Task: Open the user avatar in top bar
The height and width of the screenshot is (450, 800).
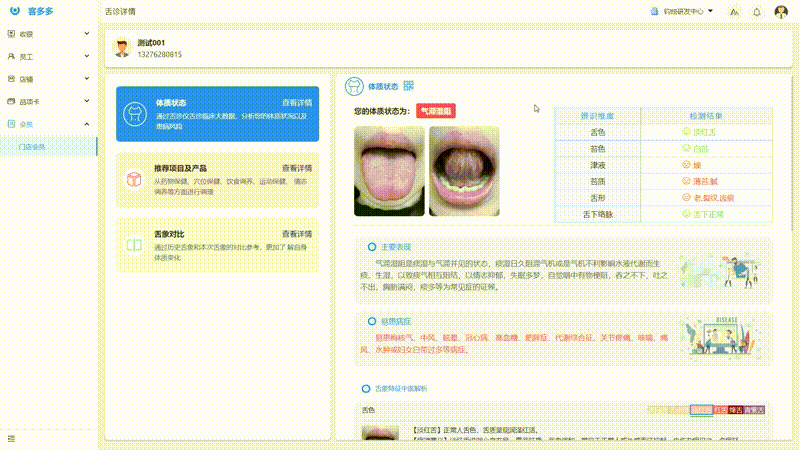Action: click(781, 11)
